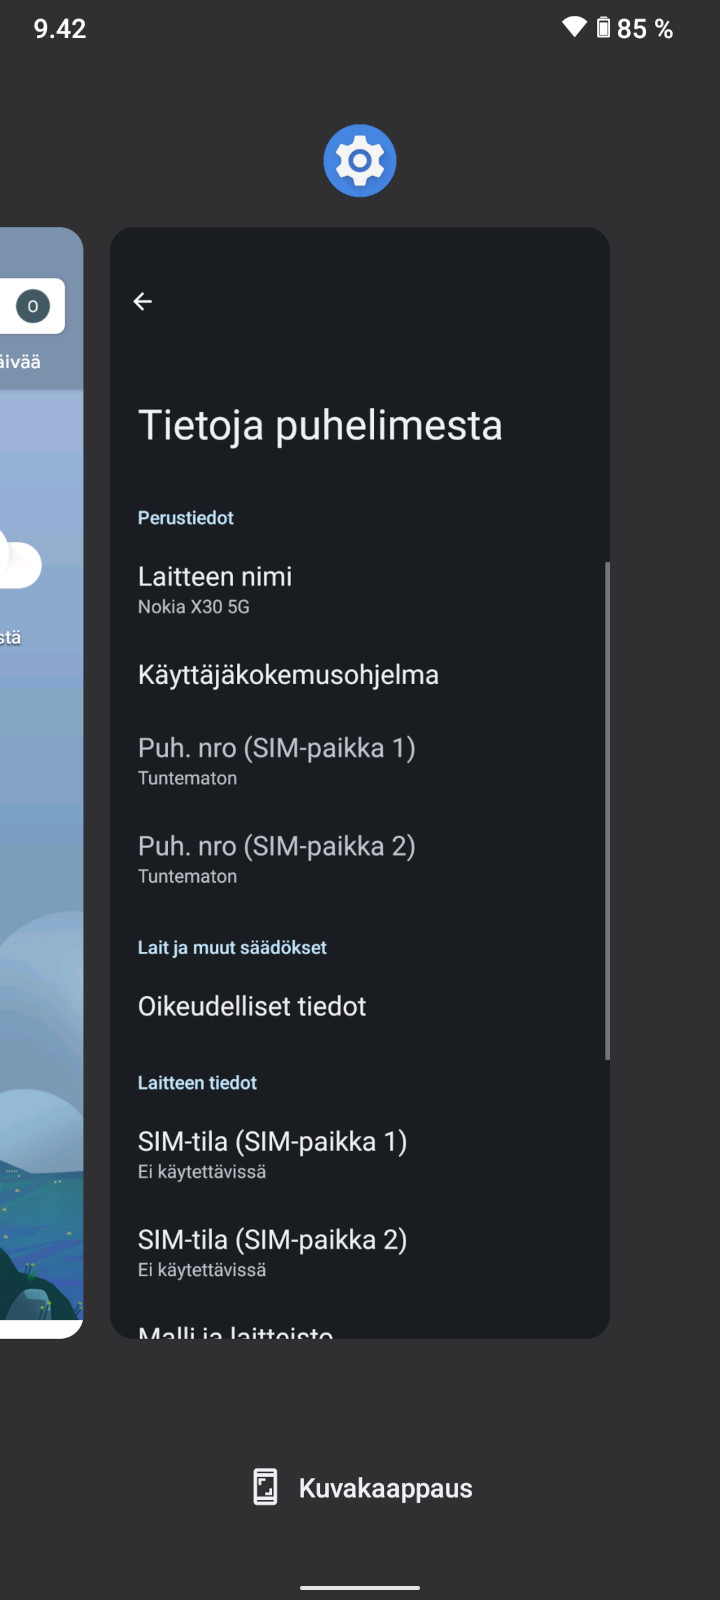Viewport: 720px width, 1600px height.
Task: Open Laitteen nimi setting
Action: [215, 589]
